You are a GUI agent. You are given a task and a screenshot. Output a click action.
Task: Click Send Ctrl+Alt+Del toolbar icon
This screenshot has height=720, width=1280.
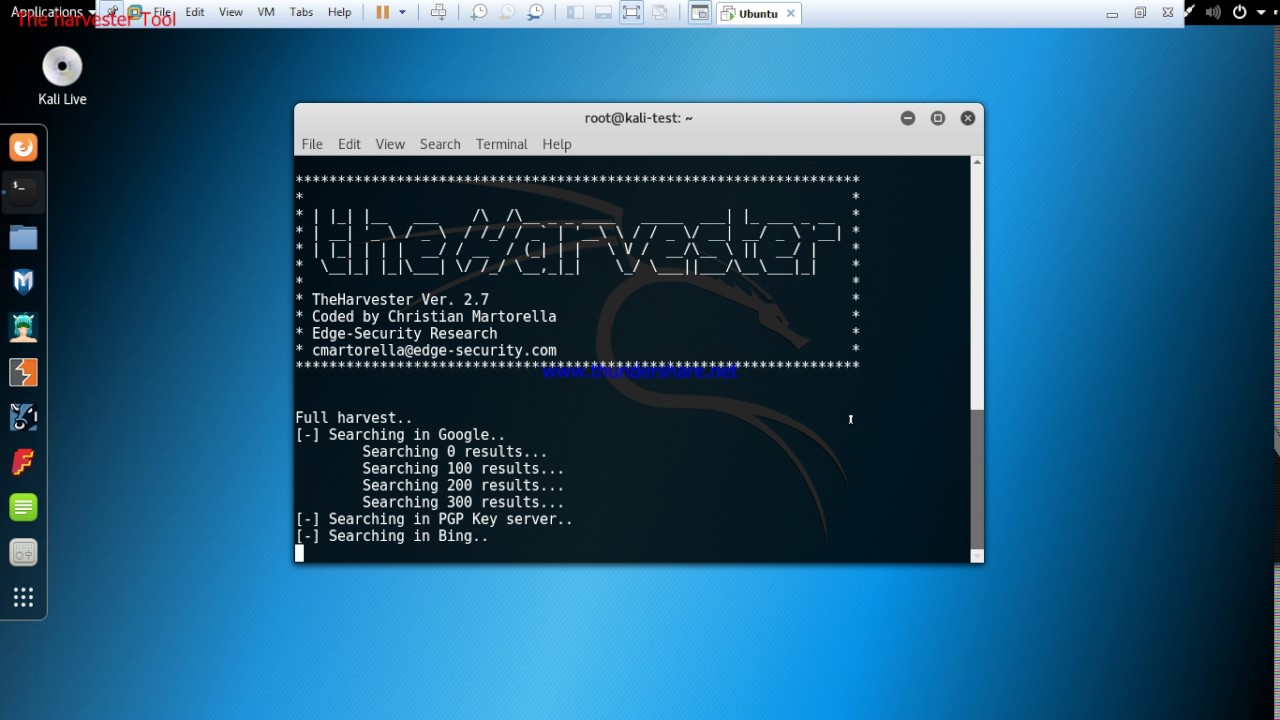(438, 12)
